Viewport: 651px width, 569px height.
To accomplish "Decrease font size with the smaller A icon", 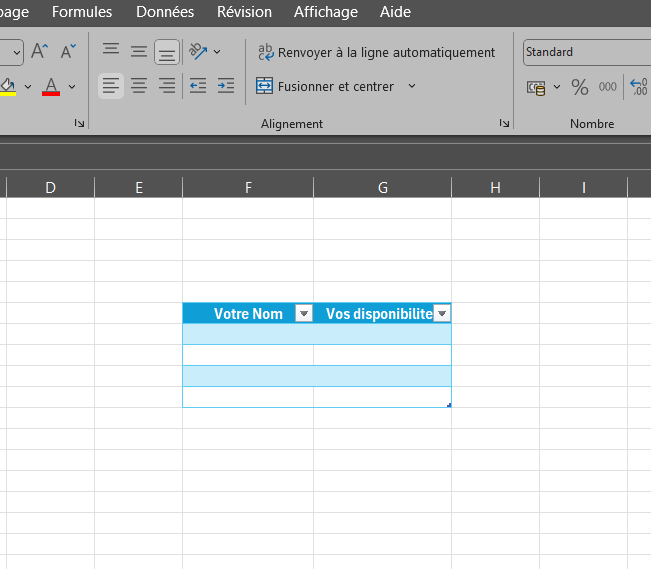I will (x=68, y=52).
